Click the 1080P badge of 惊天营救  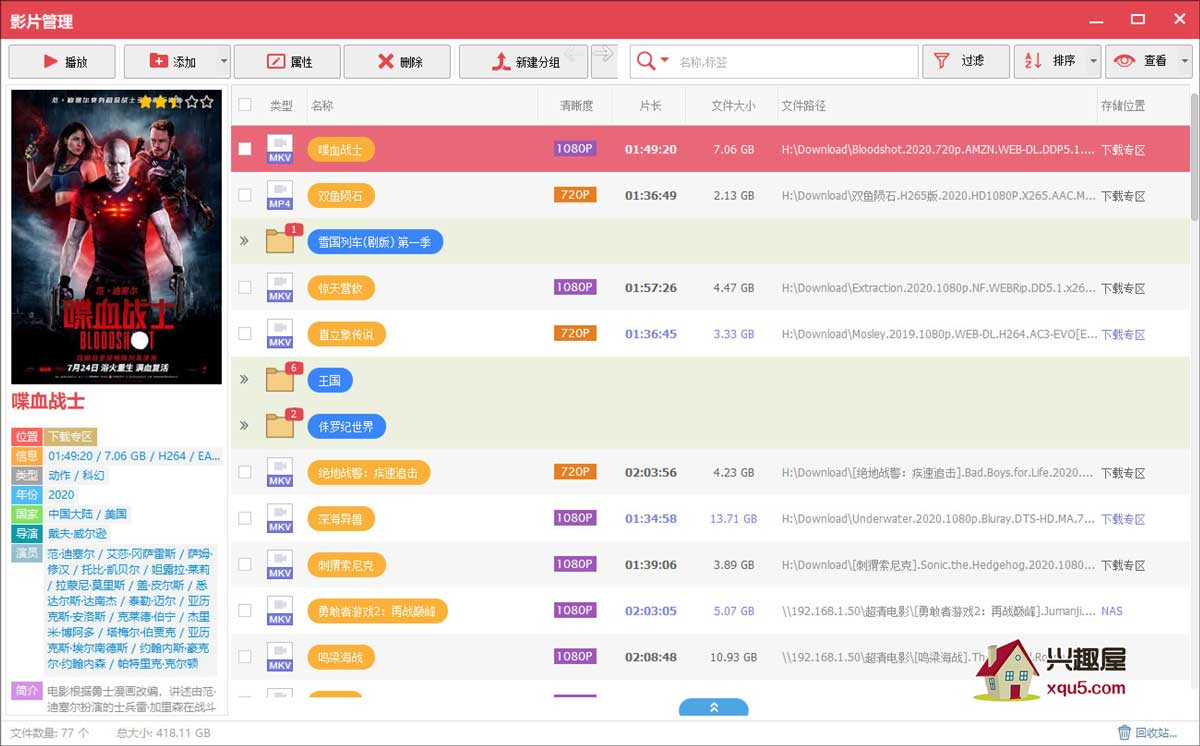click(x=575, y=287)
